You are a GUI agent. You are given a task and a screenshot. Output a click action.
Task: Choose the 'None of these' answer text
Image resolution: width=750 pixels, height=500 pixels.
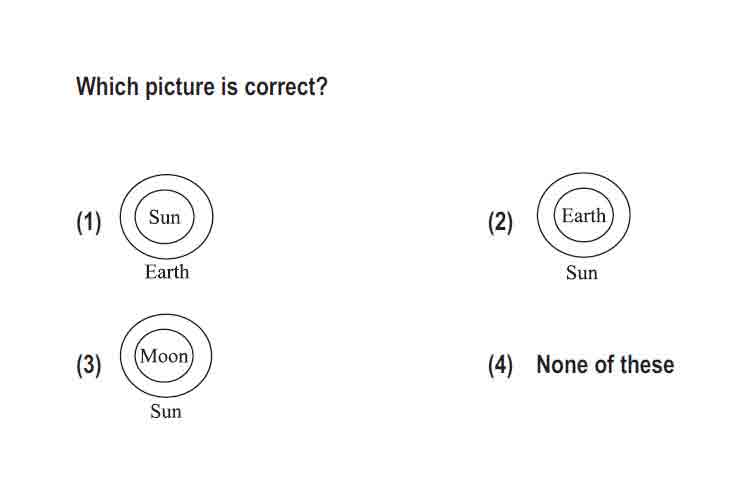pyautogui.click(x=605, y=365)
